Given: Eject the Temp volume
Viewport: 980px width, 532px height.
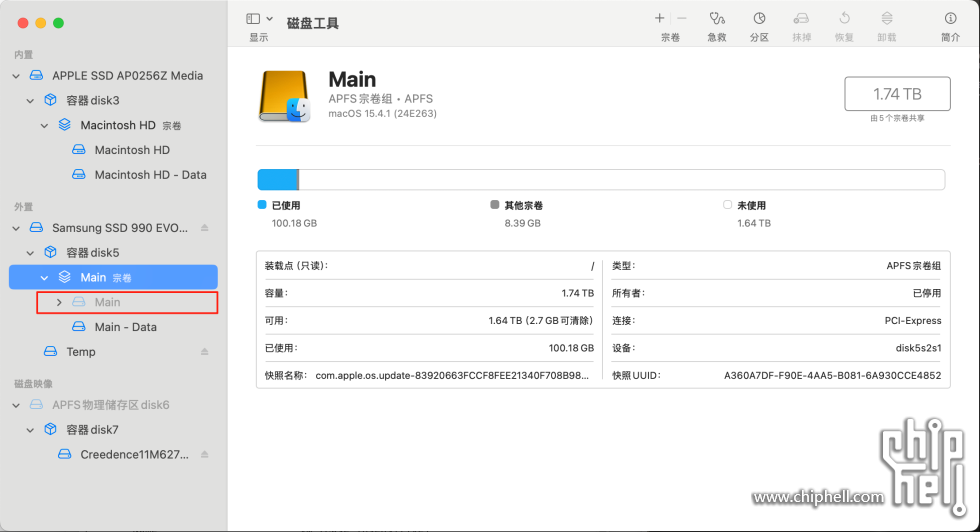Looking at the screenshot, I should 204,352.
